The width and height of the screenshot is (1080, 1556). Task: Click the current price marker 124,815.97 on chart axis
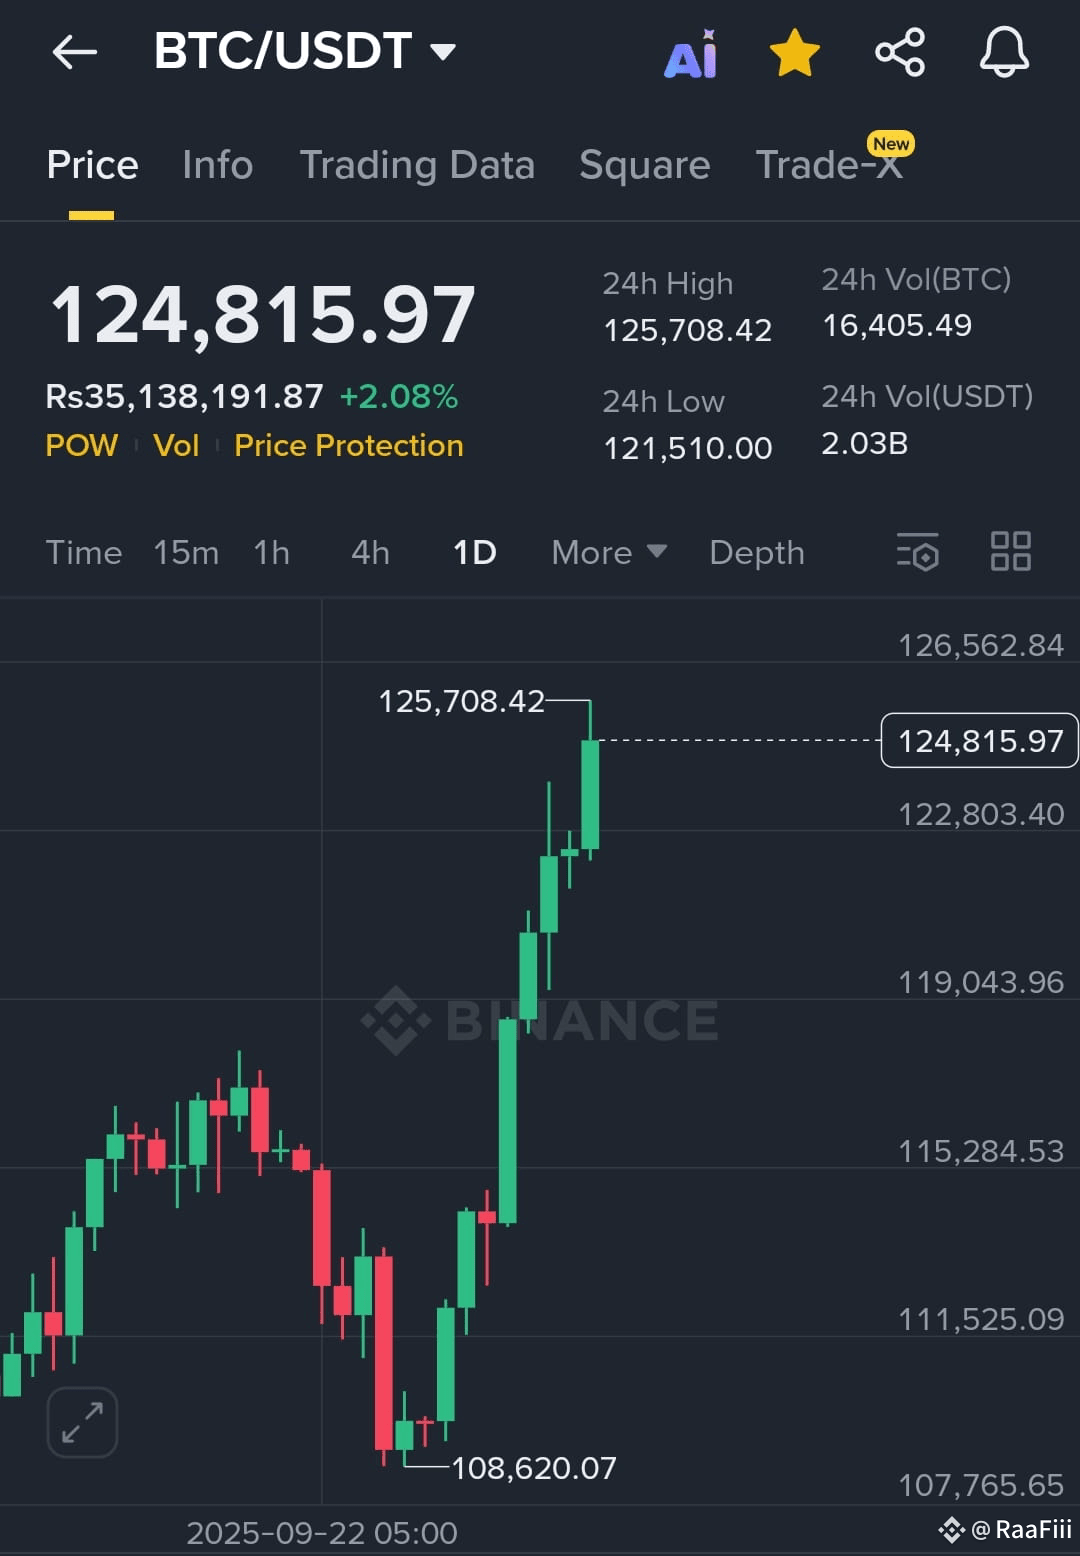click(x=979, y=741)
